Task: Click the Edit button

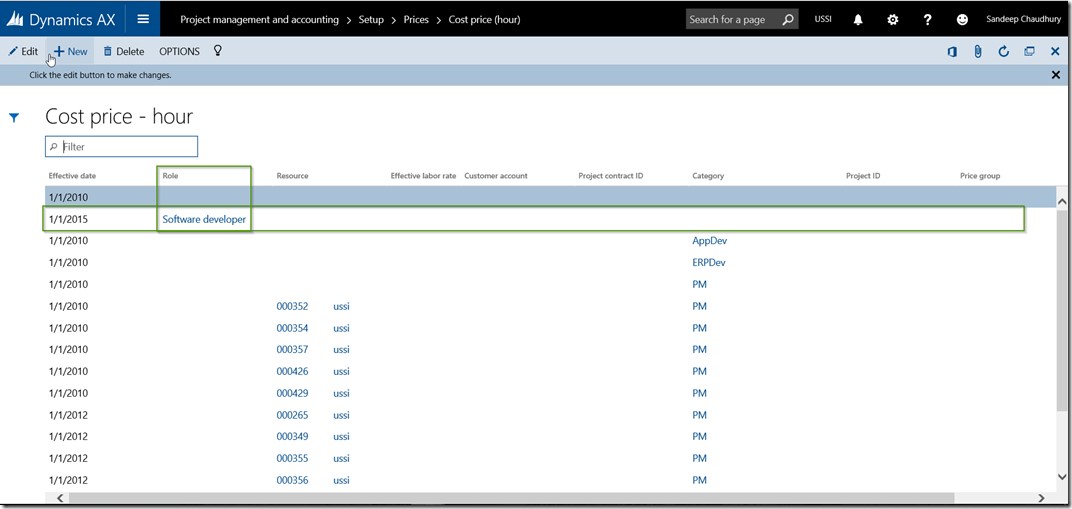Action: click(23, 51)
